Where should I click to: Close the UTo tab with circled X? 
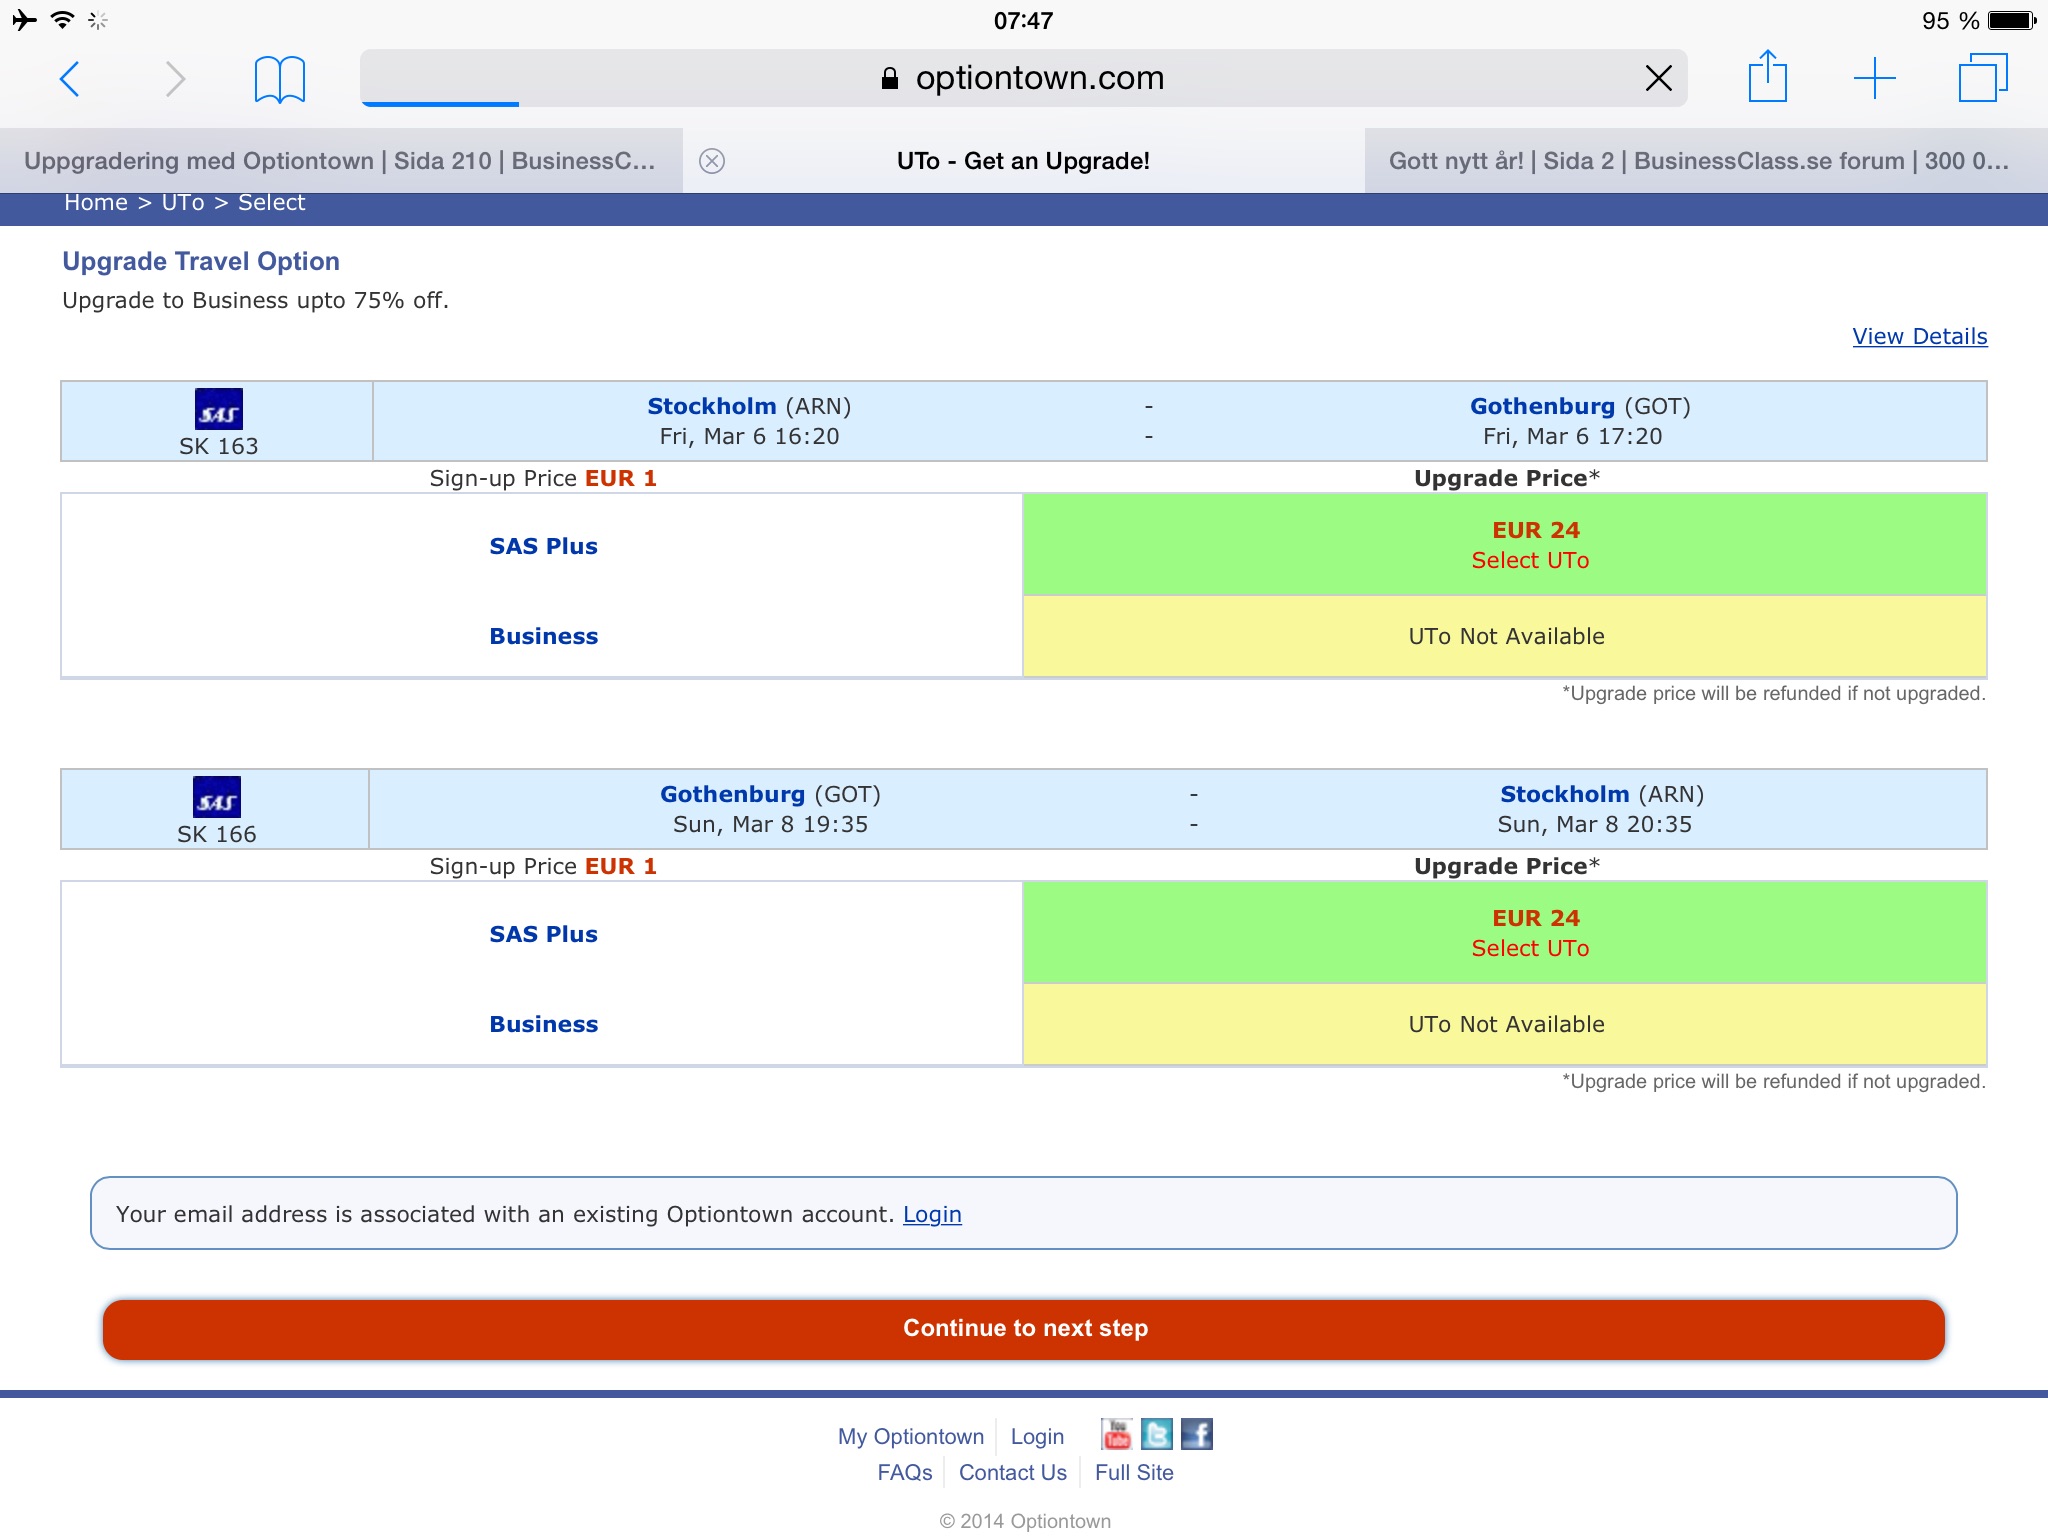click(712, 161)
